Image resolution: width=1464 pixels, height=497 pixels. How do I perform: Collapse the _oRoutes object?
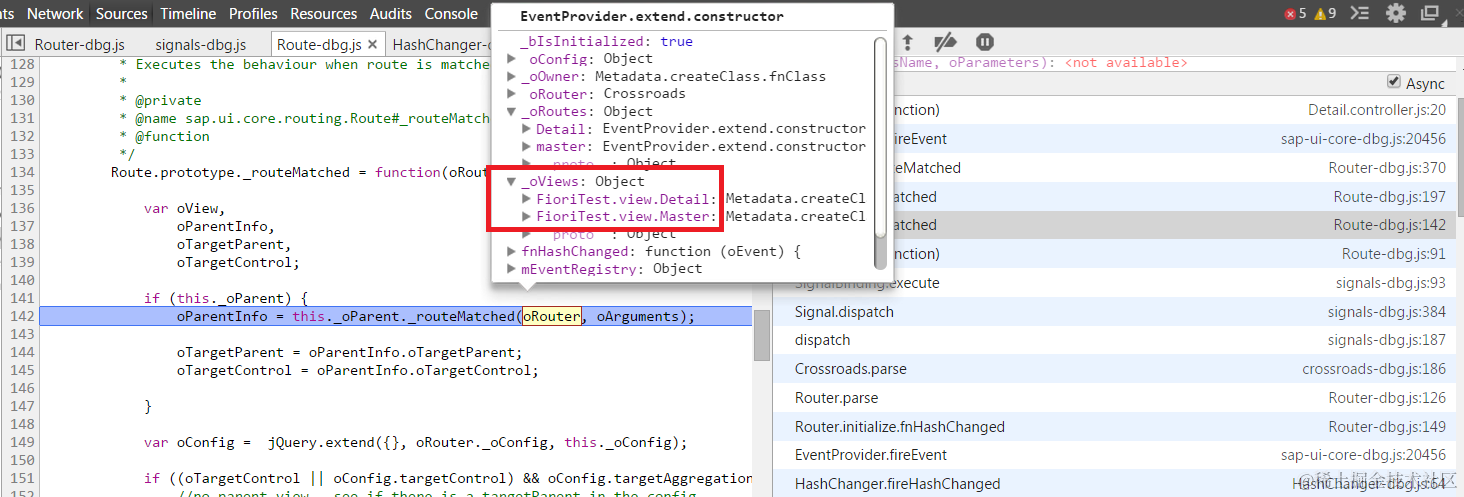point(512,111)
